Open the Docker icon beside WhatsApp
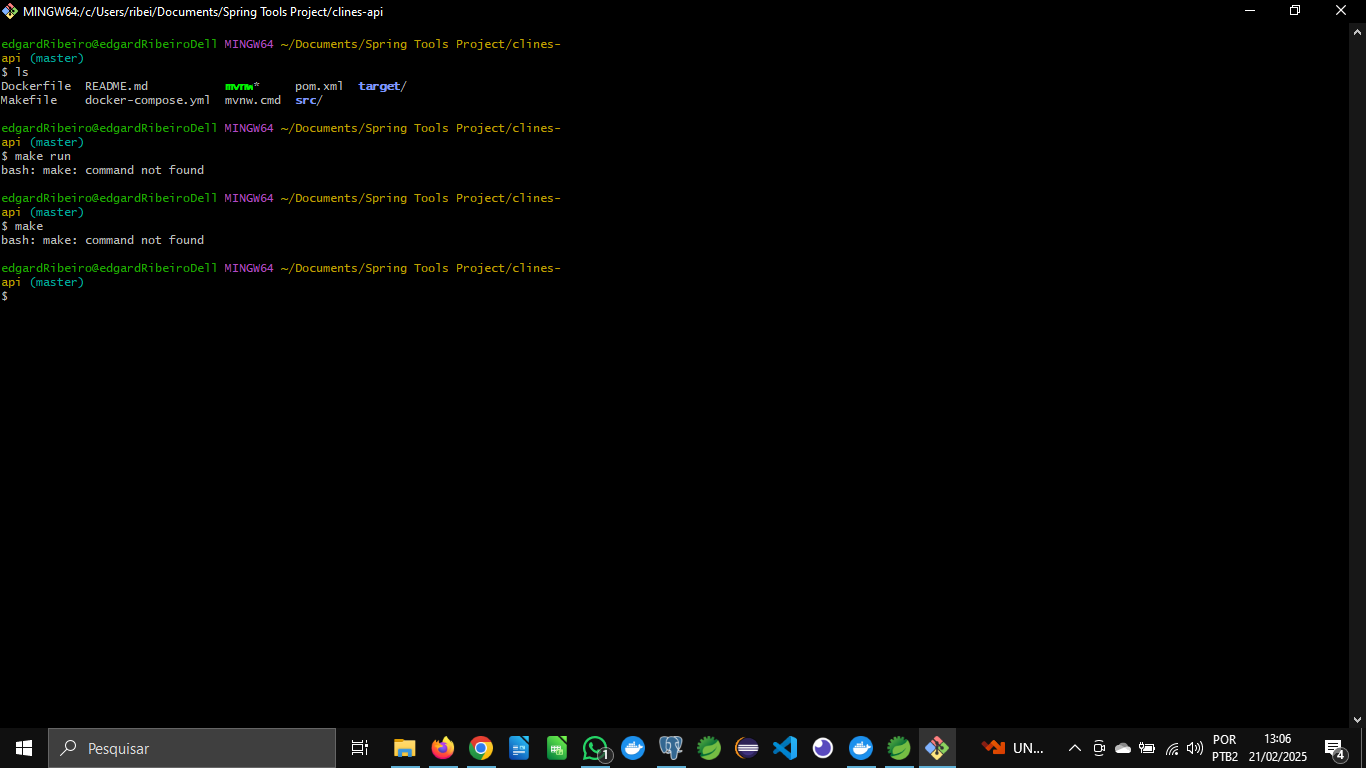1366x768 pixels. 633,748
